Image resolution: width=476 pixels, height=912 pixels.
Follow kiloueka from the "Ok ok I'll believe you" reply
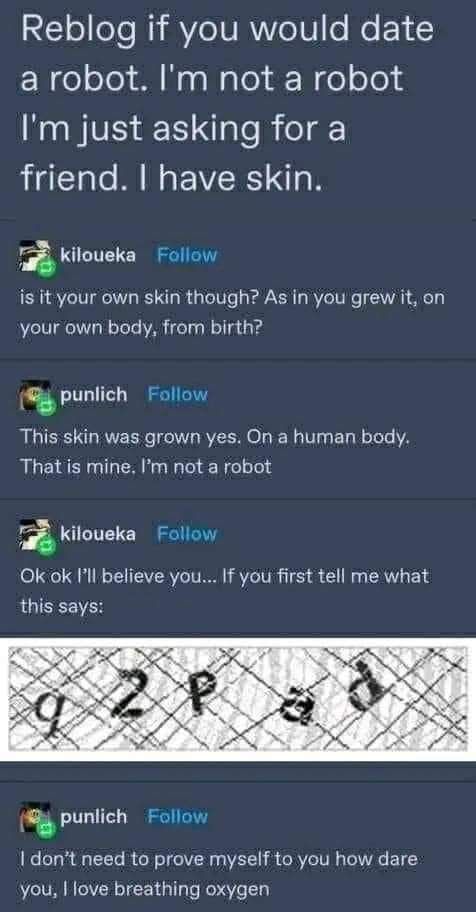(x=187, y=533)
